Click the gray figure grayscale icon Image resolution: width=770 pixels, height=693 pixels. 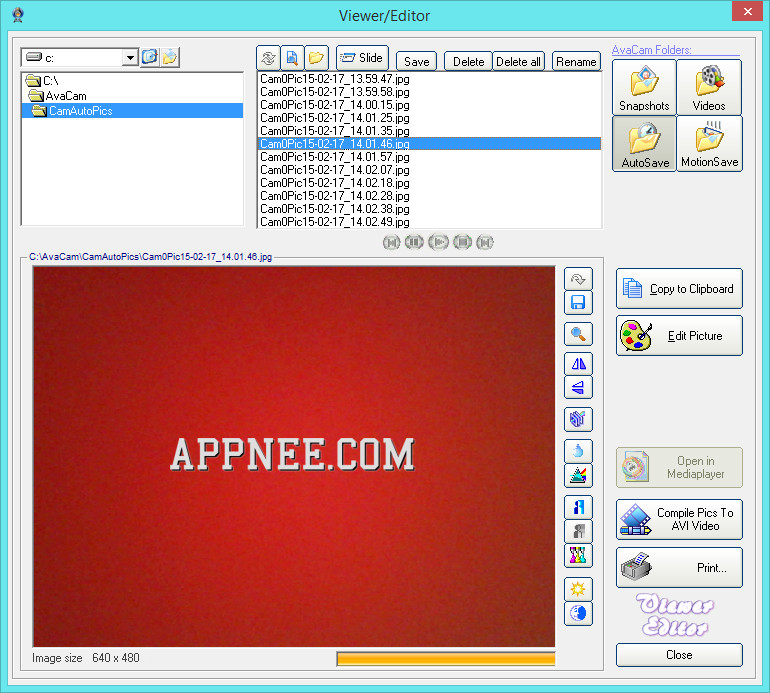click(578, 531)
